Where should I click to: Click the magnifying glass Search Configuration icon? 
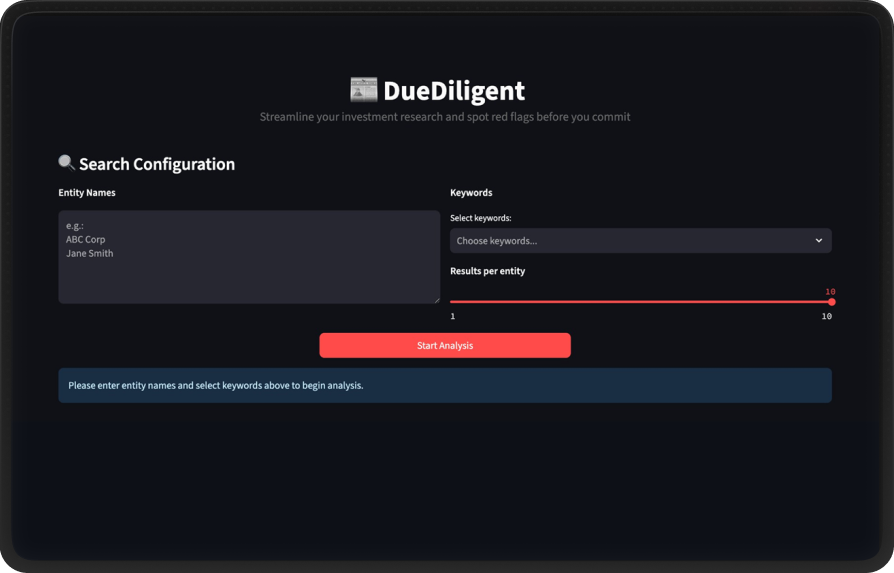66,162
